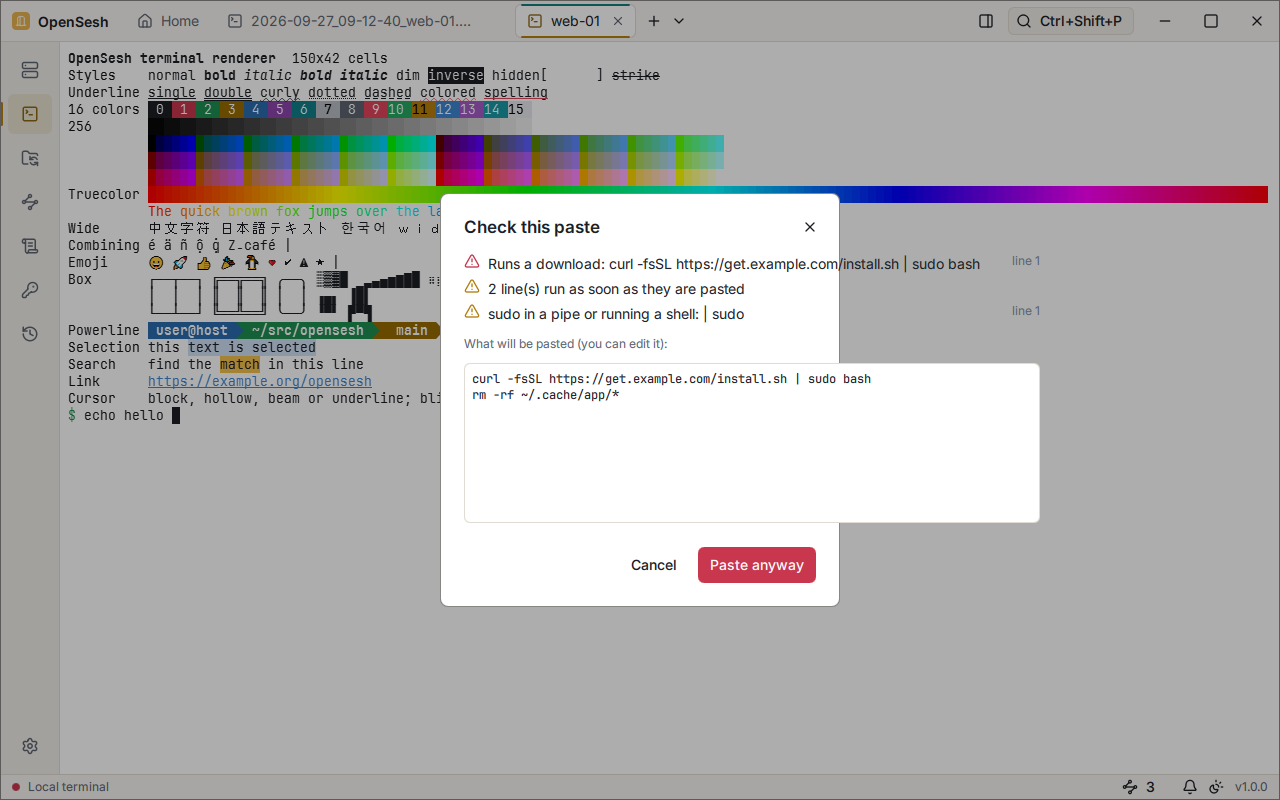Open the keys sidebar panel
Viewport: 1280px width, 800px height.
[30, 290]
